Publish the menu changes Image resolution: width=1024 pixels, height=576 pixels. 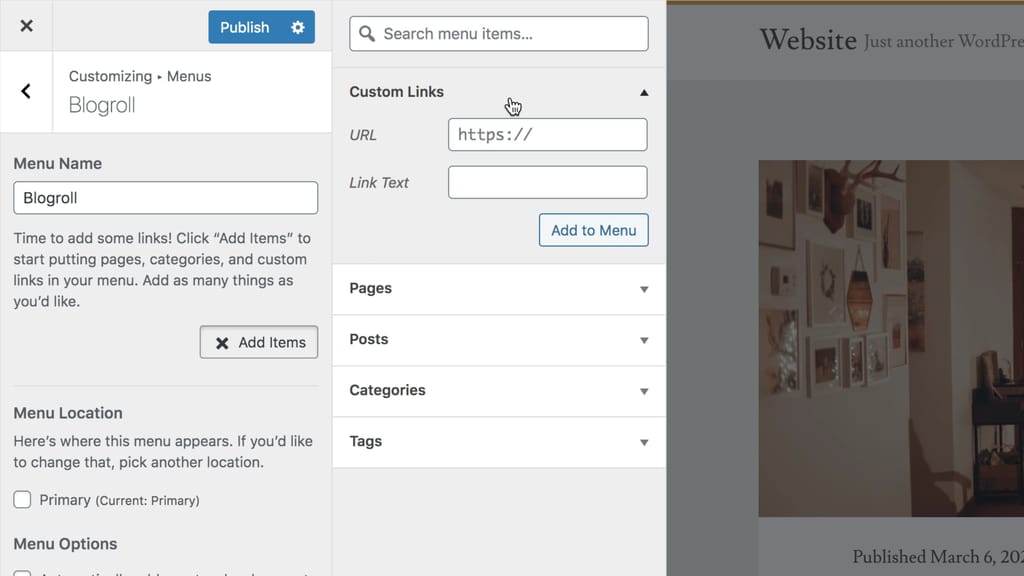[245, 27]
